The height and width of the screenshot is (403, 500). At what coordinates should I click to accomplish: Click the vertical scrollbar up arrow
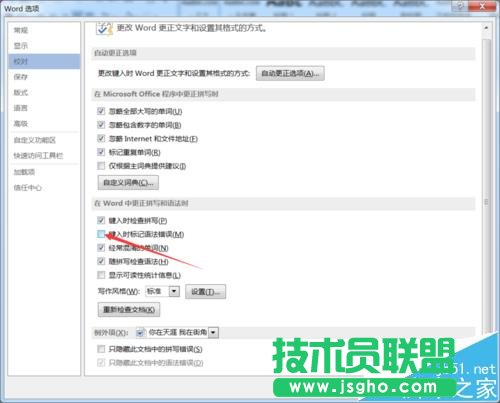pyautogui.click(x=486, y=28)
